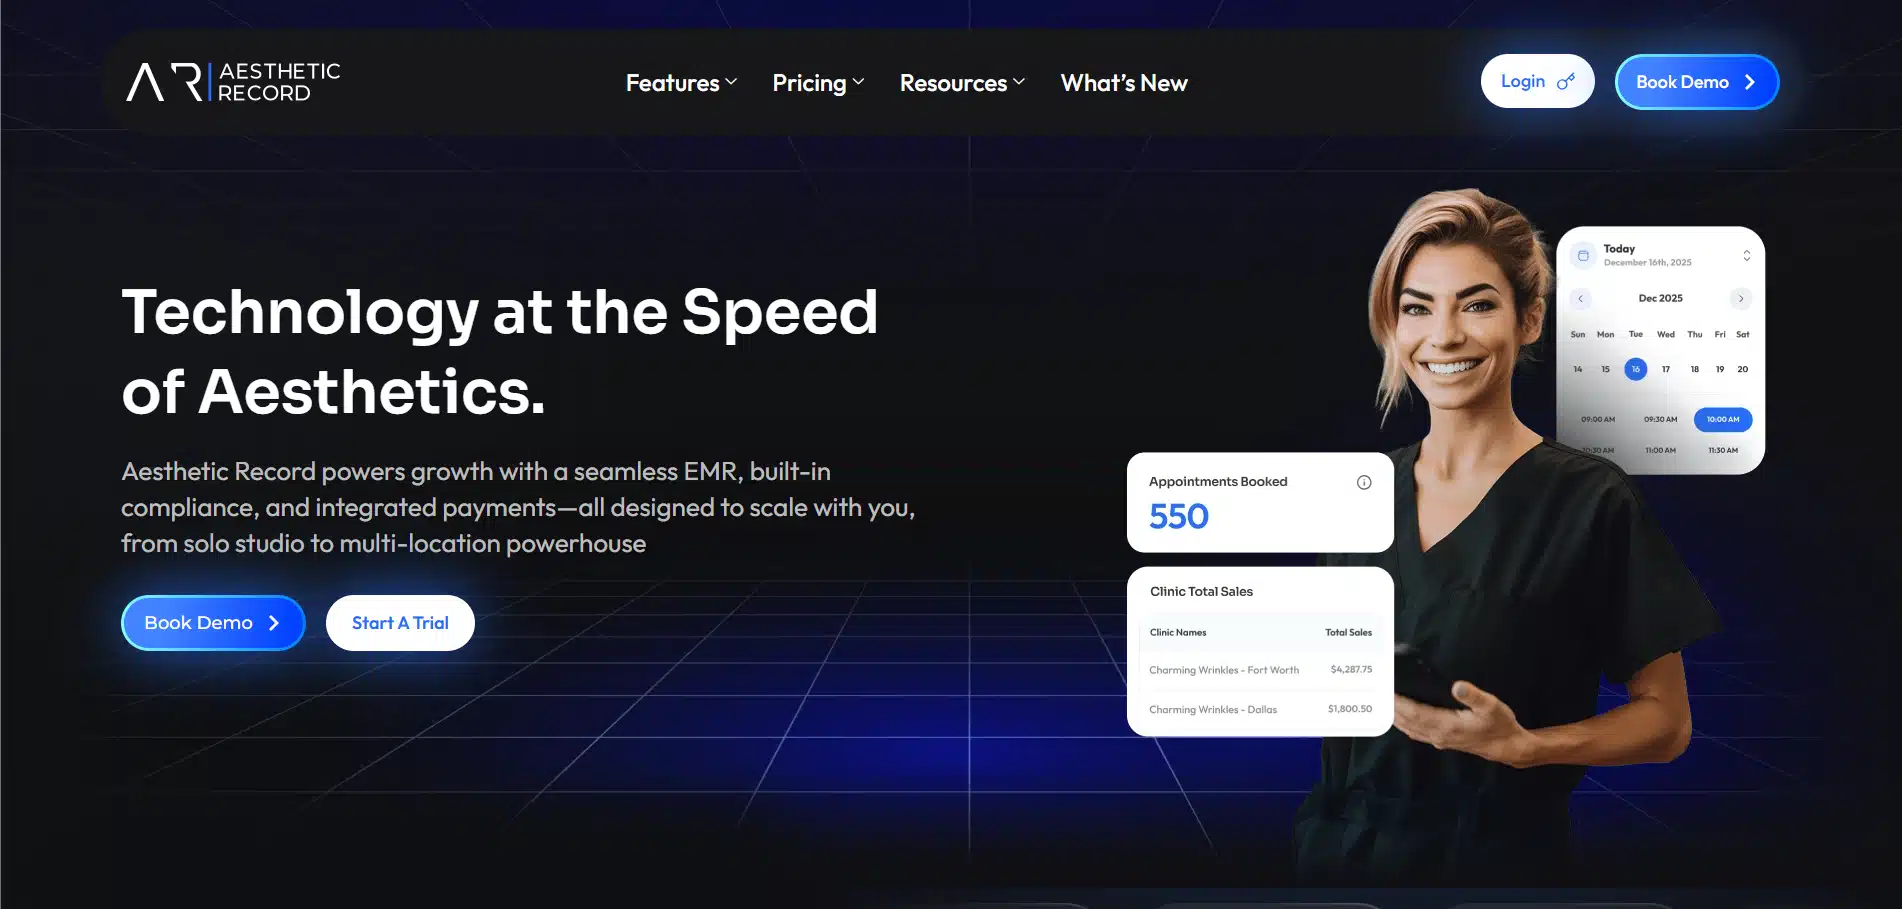Open the What's New page

click(x=1124, y=83)
